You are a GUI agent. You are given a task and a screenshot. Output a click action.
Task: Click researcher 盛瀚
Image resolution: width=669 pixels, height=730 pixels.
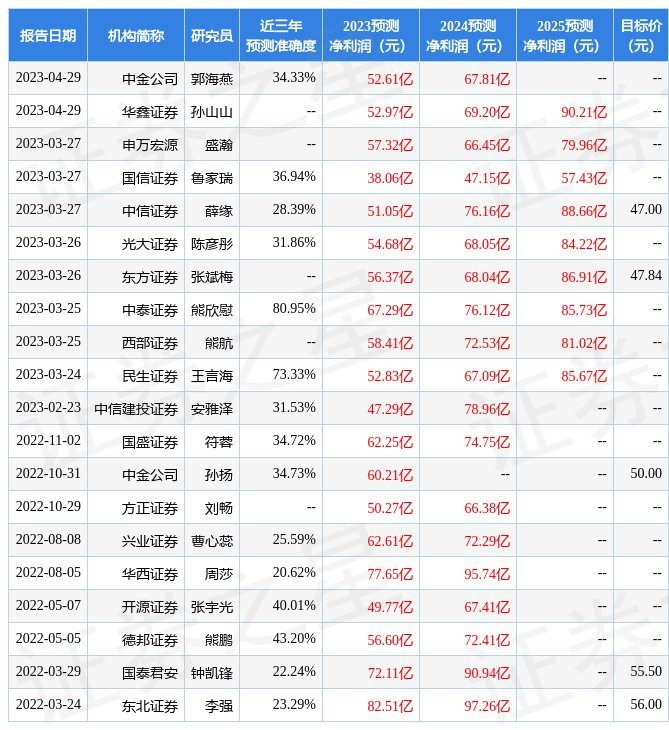[x=219, y=145]
